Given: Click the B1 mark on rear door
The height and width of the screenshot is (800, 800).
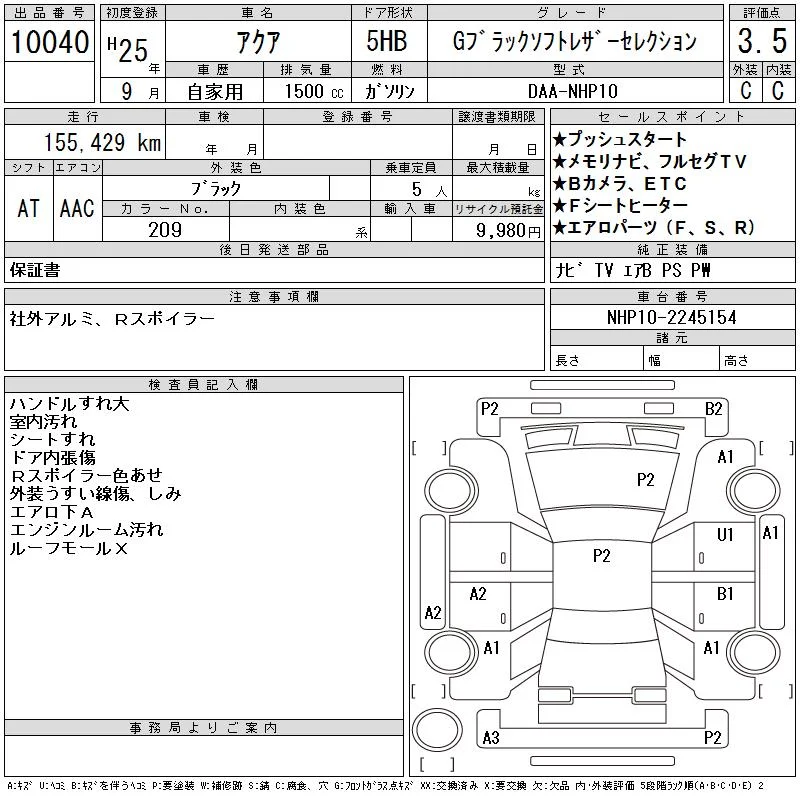Looking at the screenshot, I should pyautogui.click(x=724, y=594).
